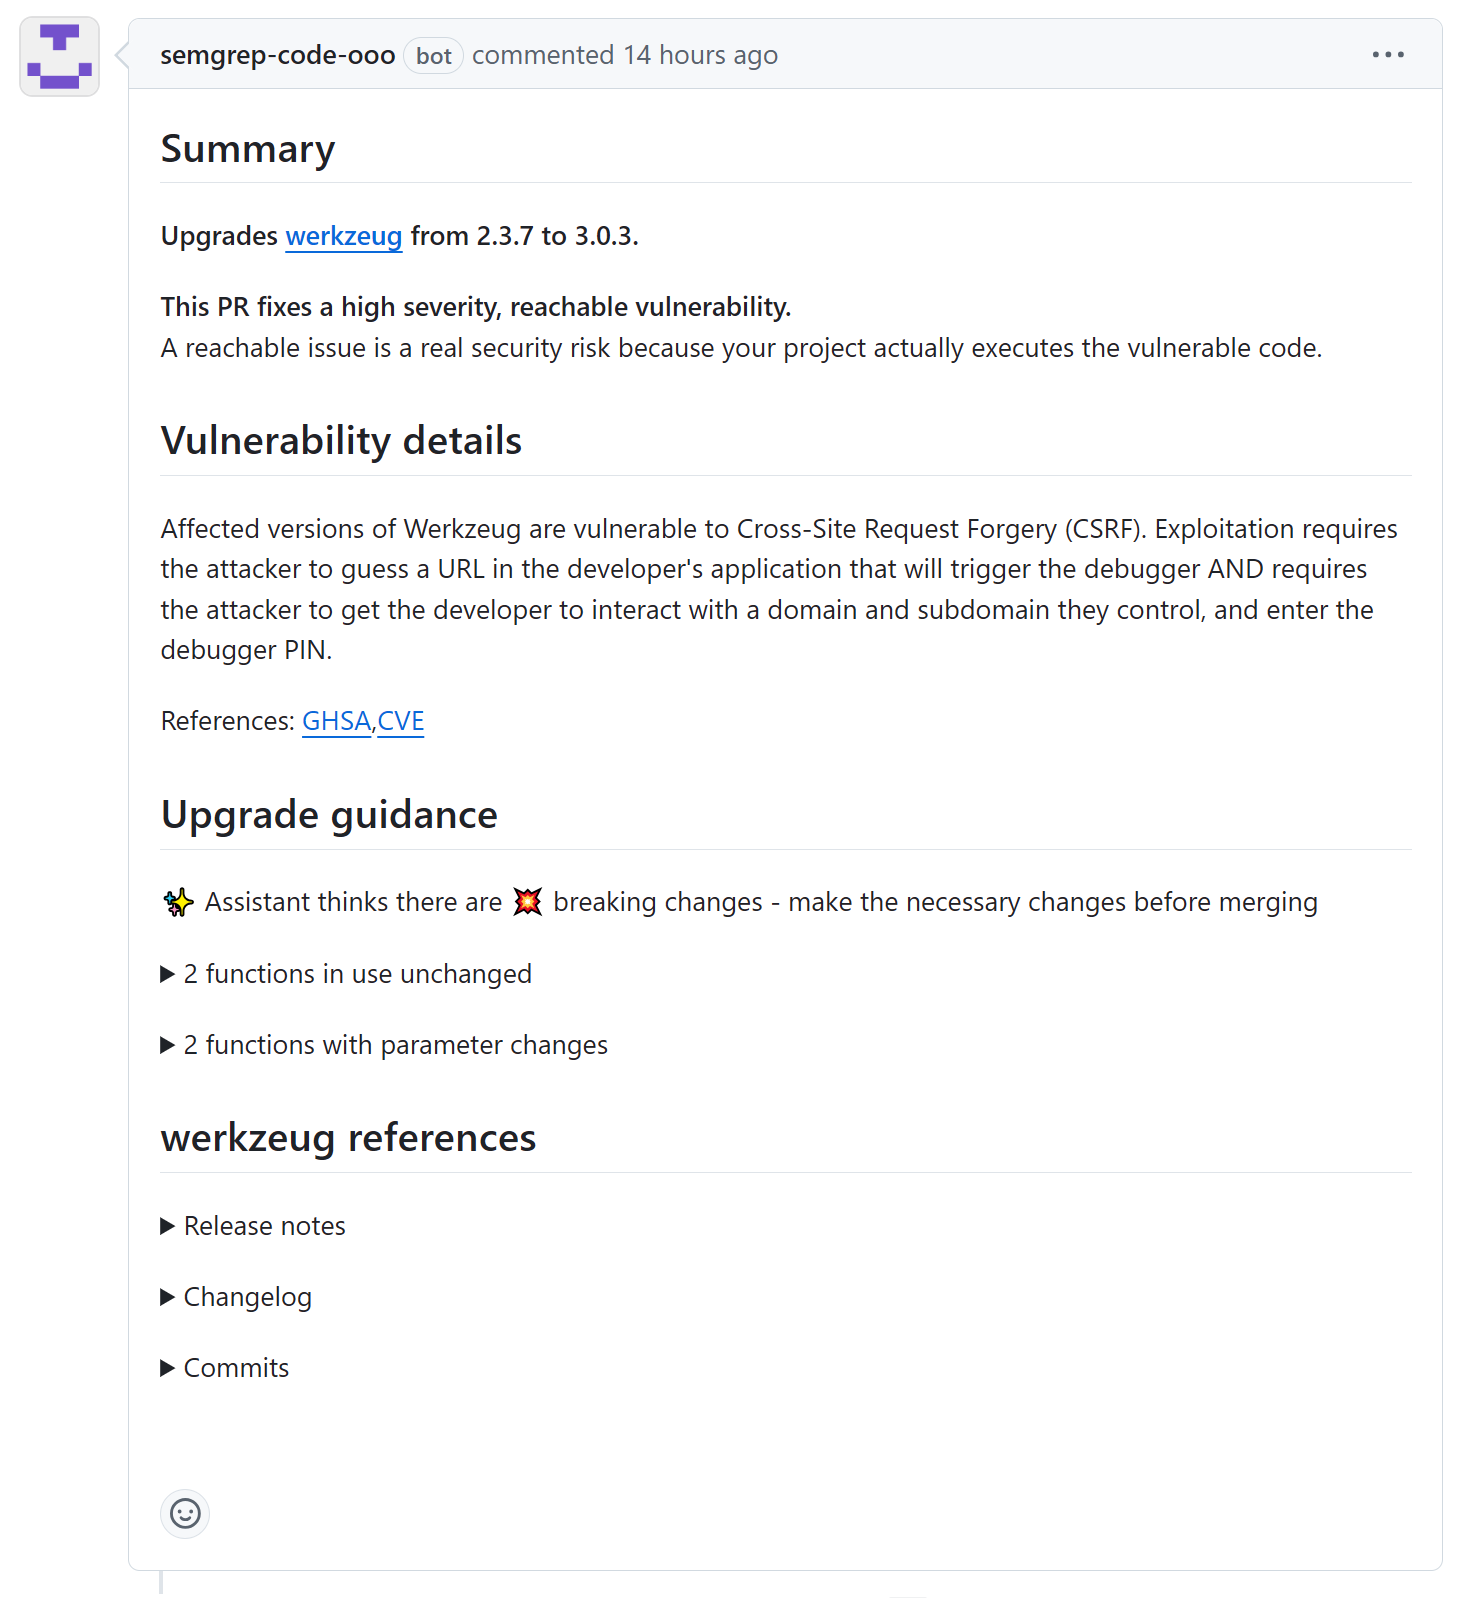Screen dimensions: 1474x1598
Task: Open the semgrep-code-ooo bot avatar
Action: click(58, 57)
